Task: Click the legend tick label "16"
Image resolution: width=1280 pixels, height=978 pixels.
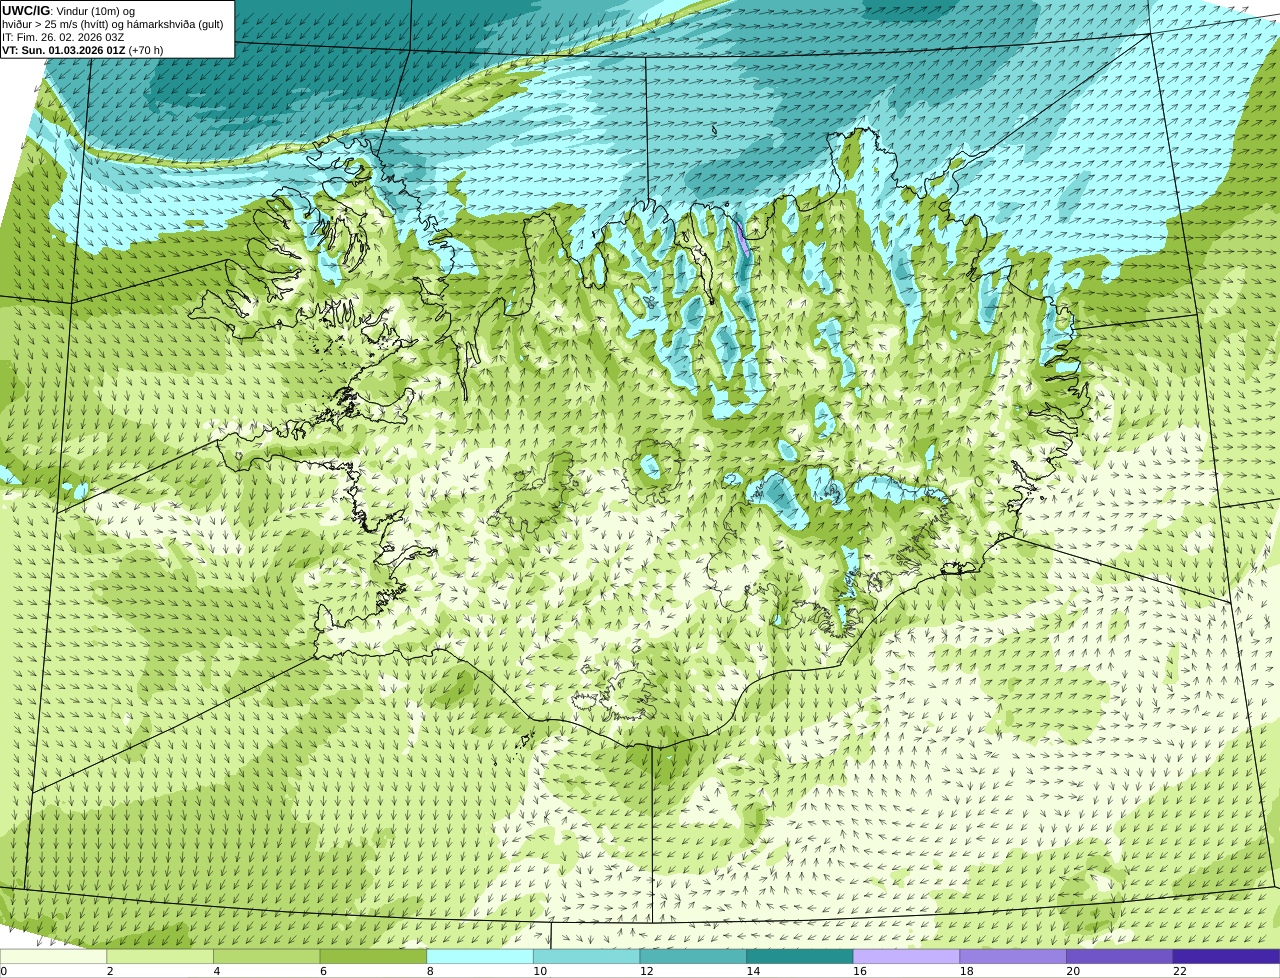Action: click(x=860, y=971)
